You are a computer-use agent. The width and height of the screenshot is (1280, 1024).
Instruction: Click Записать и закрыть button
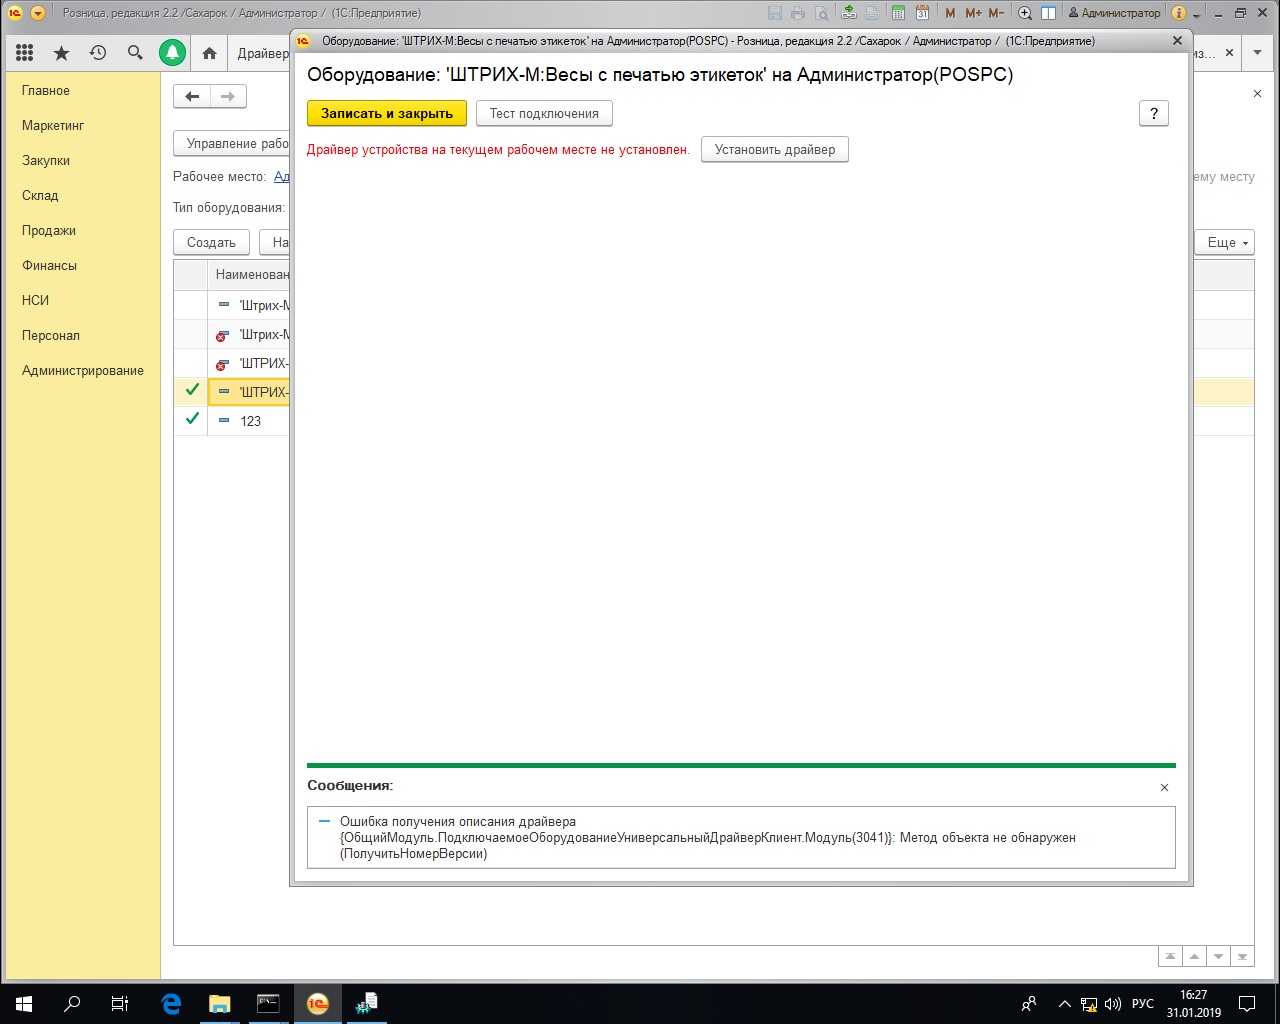(387, 113)
